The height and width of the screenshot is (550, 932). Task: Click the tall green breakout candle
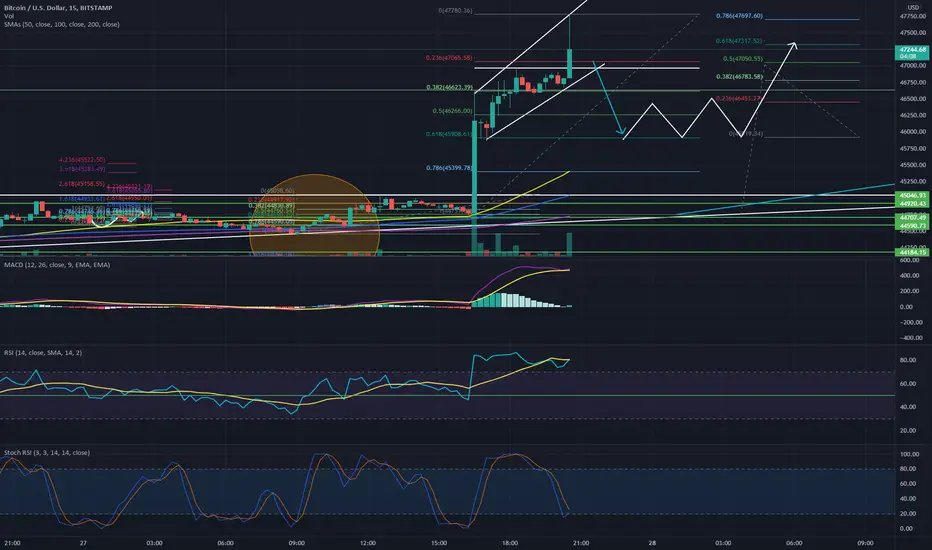tap(474, 166)
